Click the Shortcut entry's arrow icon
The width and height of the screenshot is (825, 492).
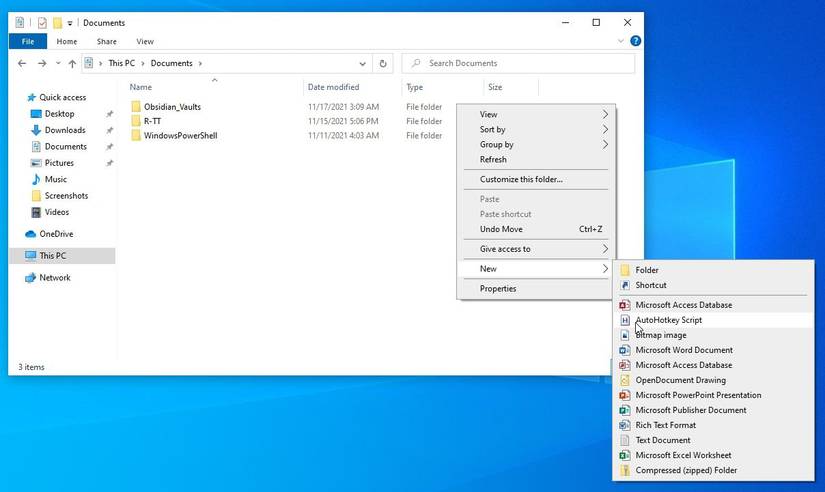click(x=625, y=285)
